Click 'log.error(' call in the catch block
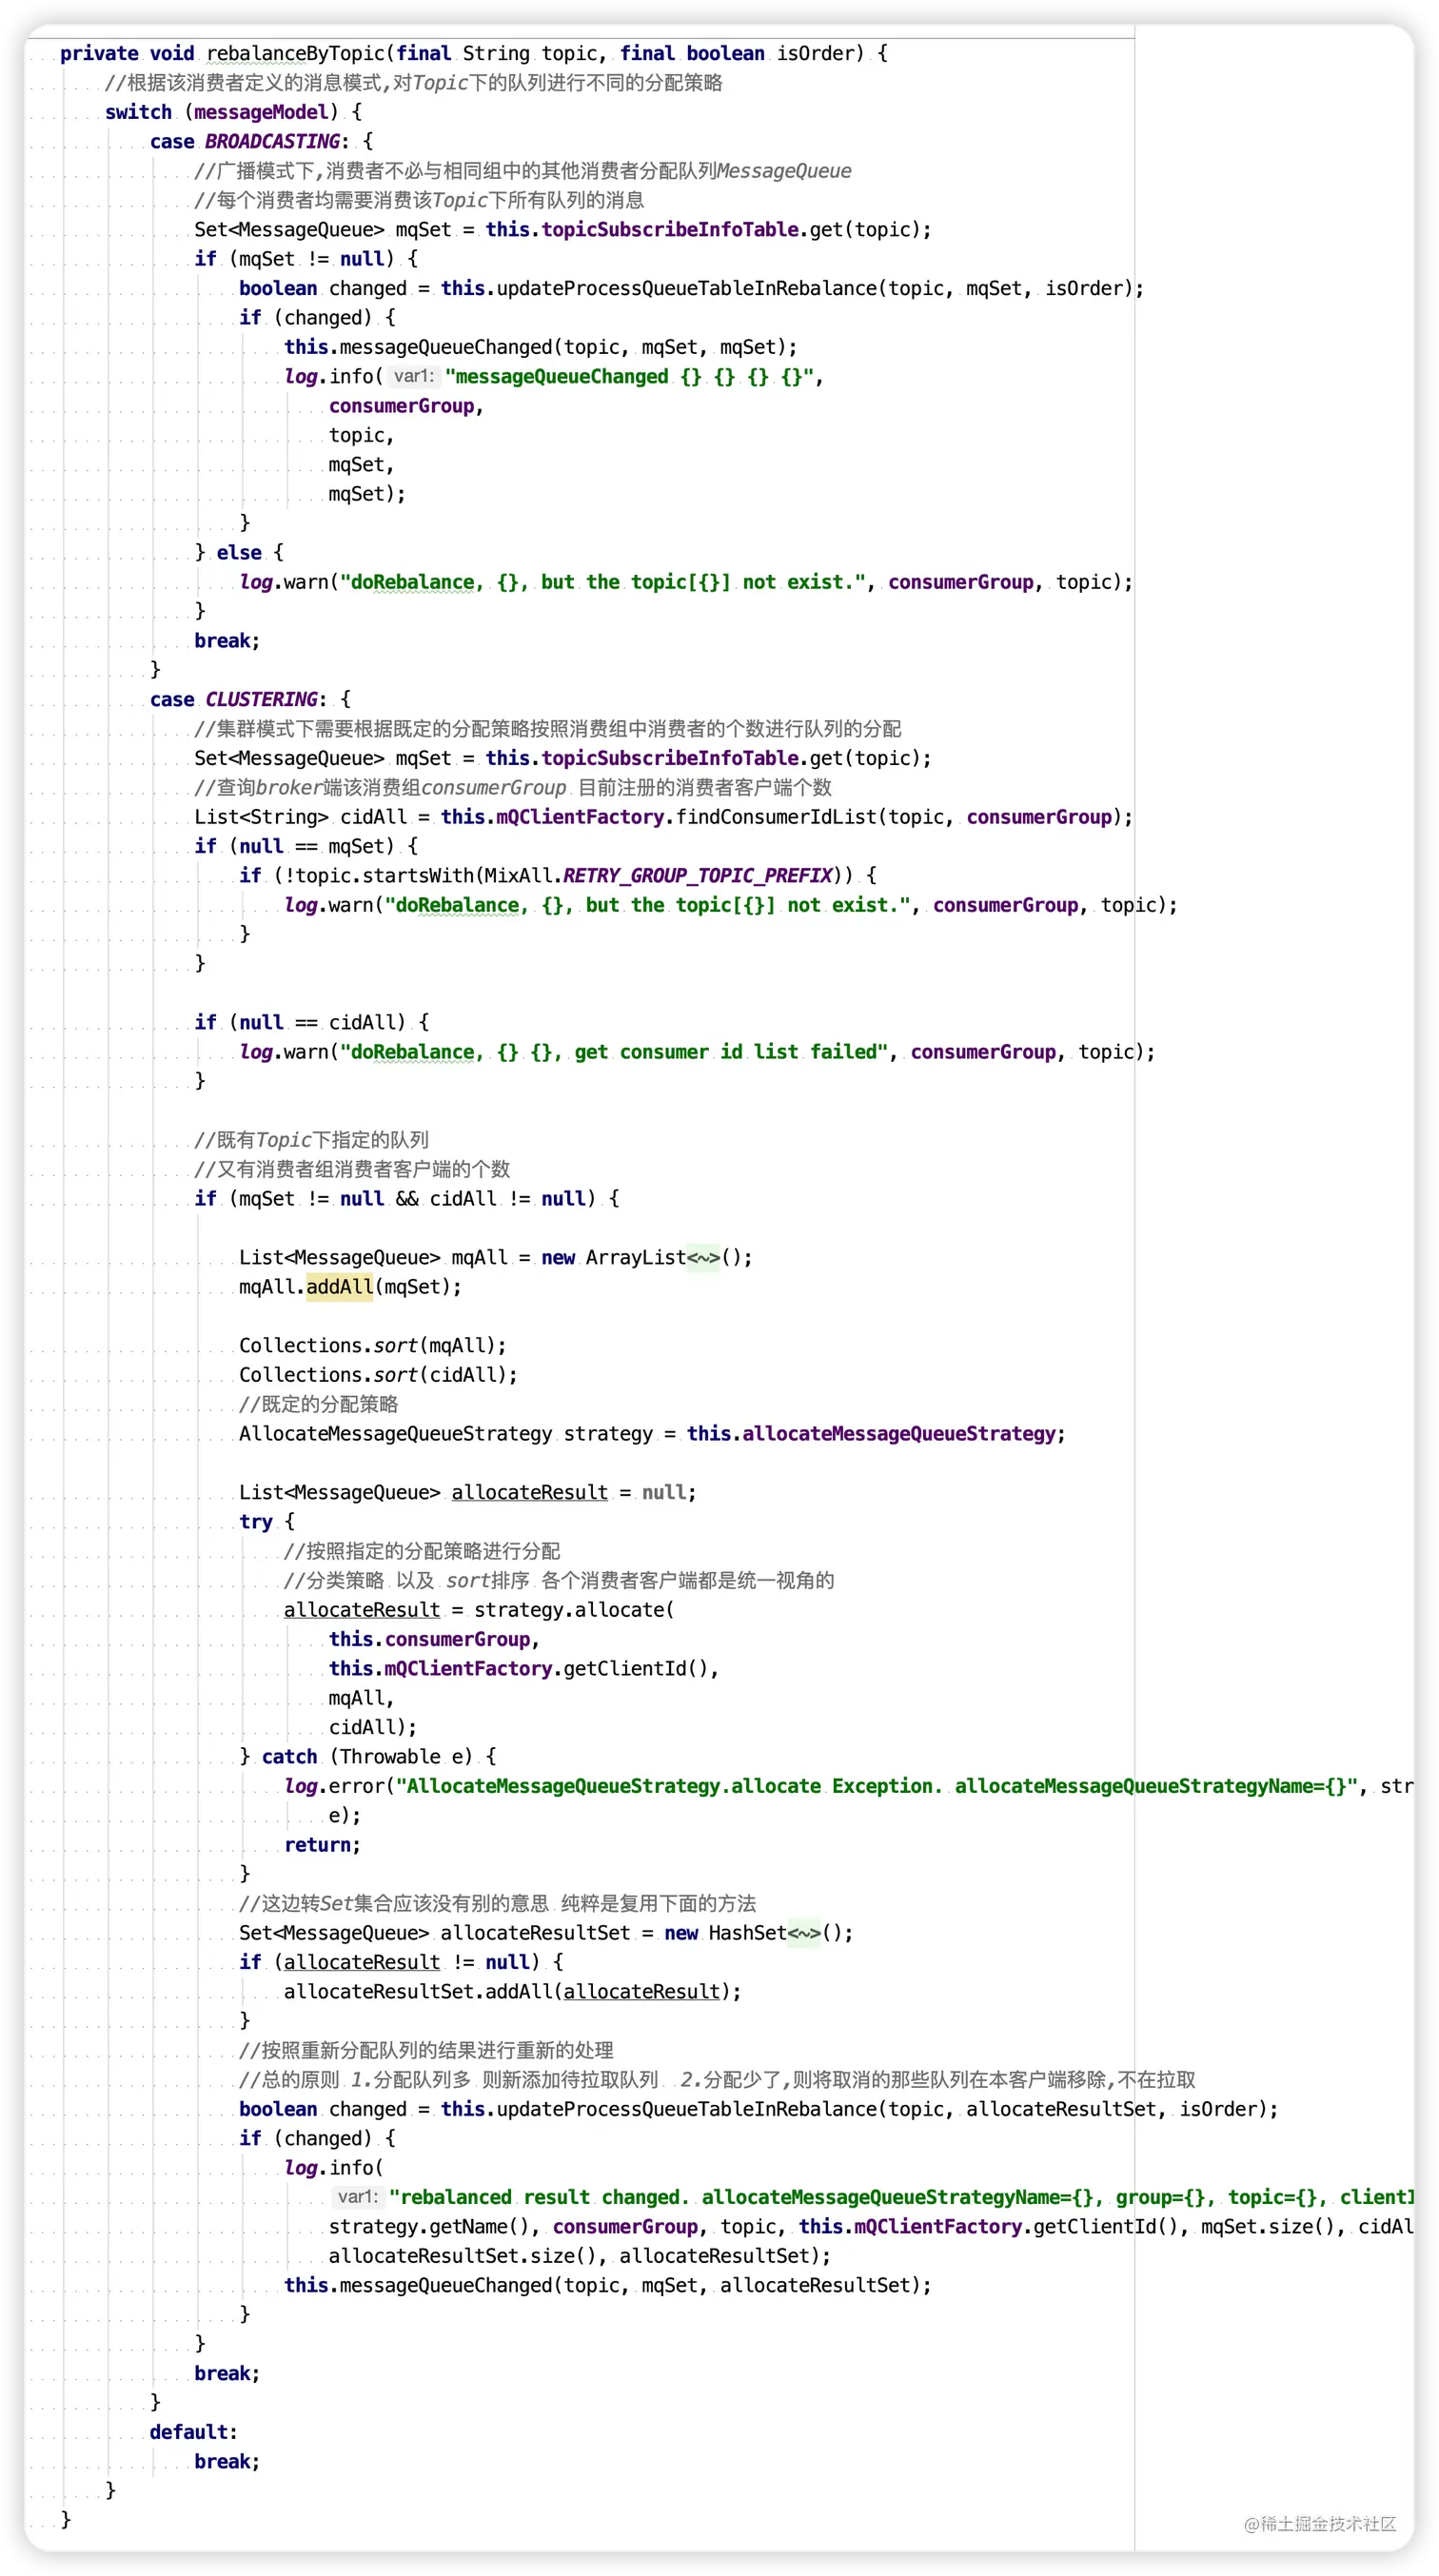The image size is (1439, 2576). 339,1785
